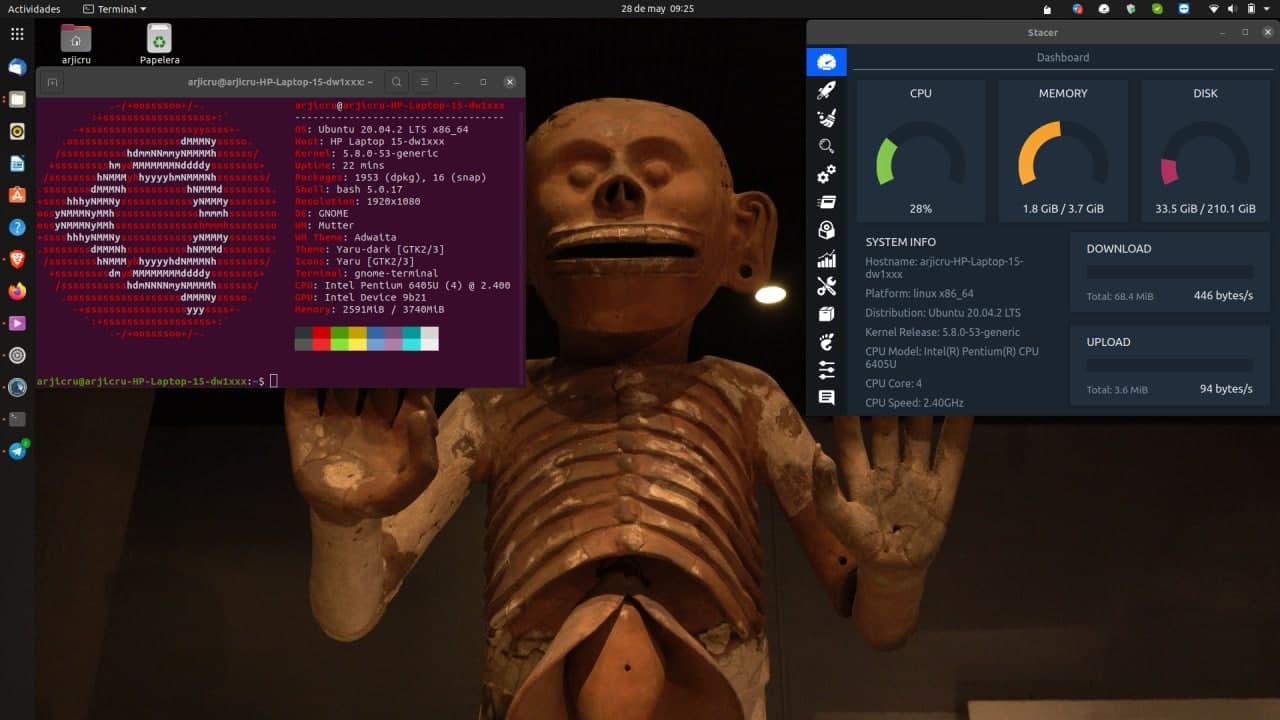The image size is (1280, 720).
Task: Open Stacer Search magnifier icon
Action: click(826, 146)
